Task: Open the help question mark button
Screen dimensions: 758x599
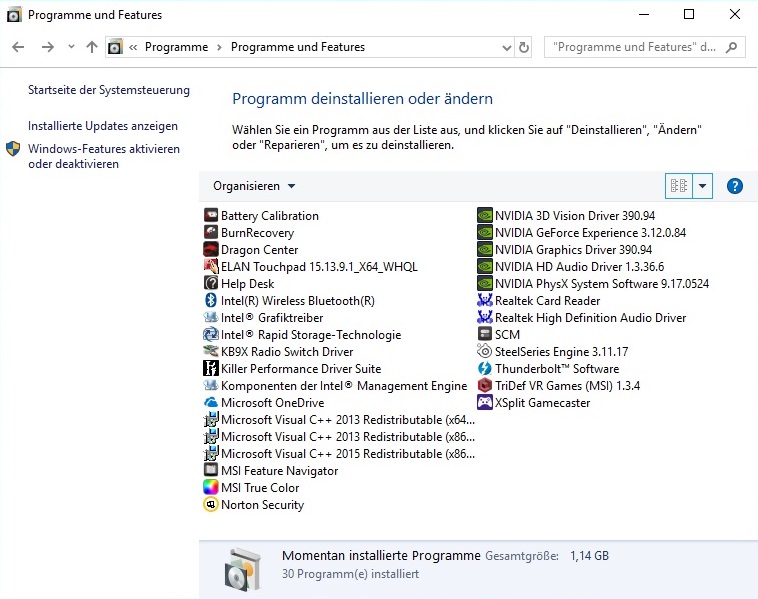Action: click(x=734, y=186)
